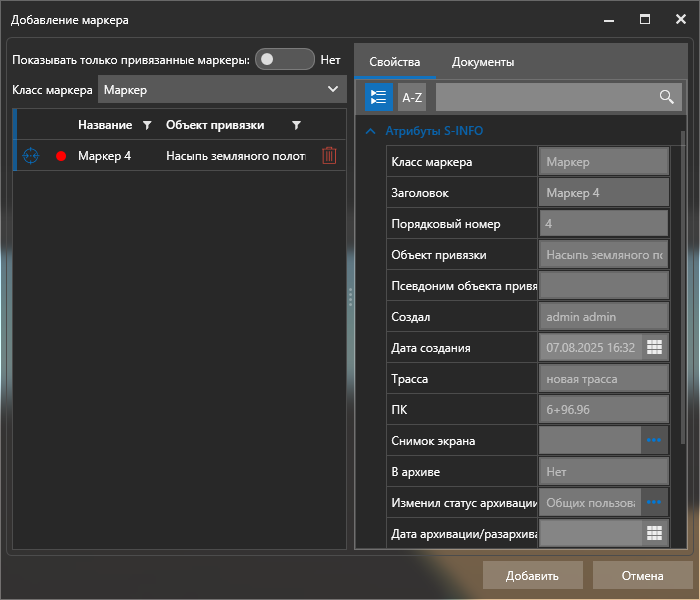
Task: Click the target locate icon for Маркер 4
Action: [x=30, y=155]
